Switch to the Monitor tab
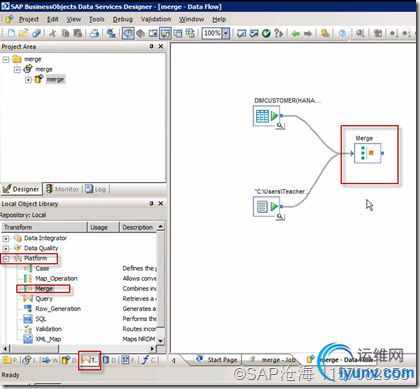 [x=62, y=189]
